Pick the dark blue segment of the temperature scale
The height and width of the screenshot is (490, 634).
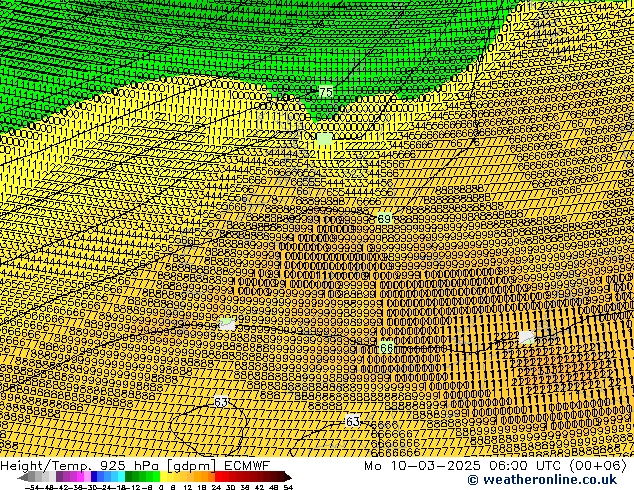pos(94,477)
